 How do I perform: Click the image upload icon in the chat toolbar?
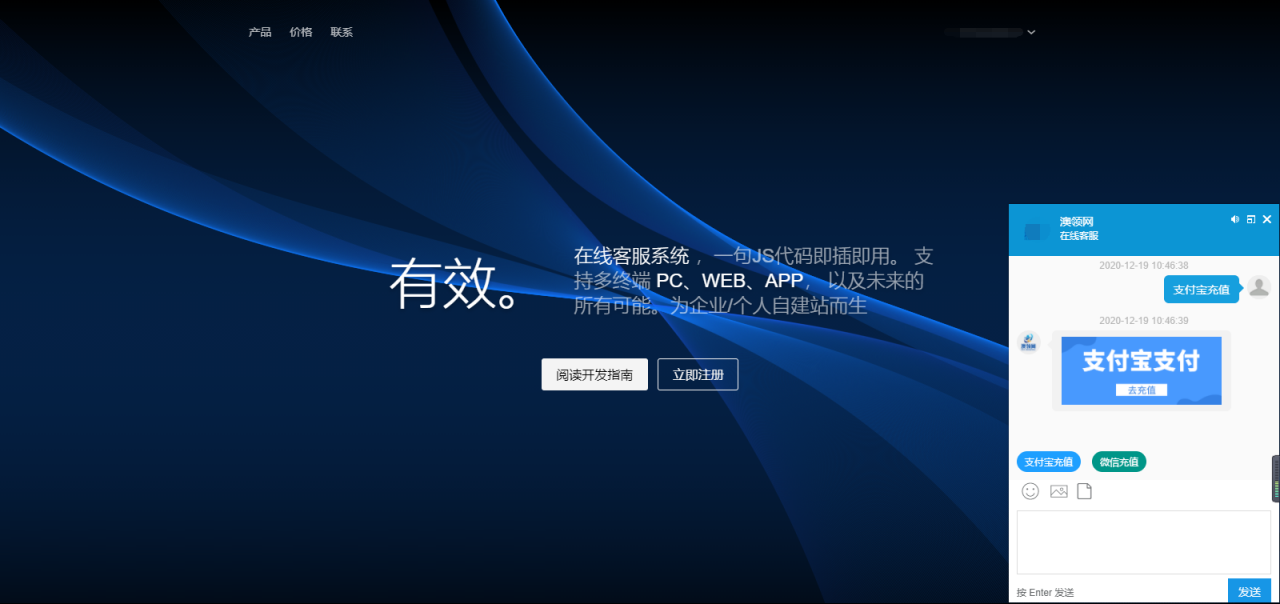pyautogui.click(x=1058, y=491)
